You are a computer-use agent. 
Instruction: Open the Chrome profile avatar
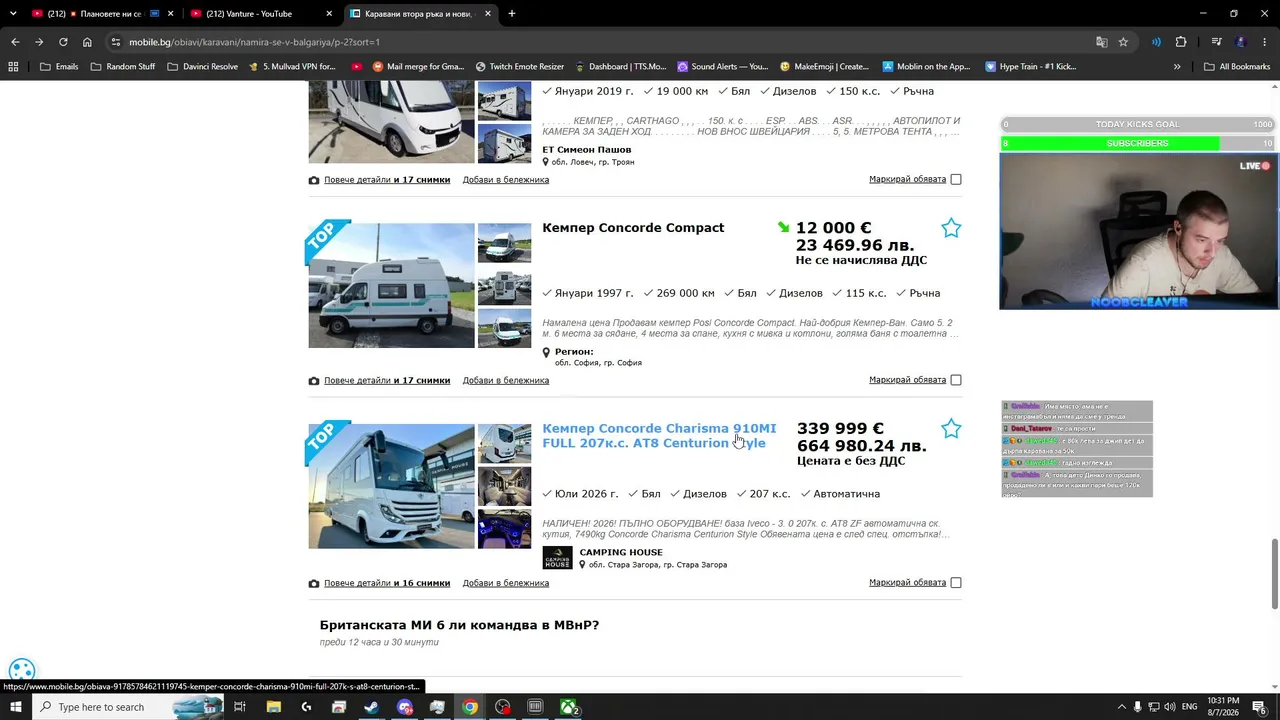tap(1241, 42)
